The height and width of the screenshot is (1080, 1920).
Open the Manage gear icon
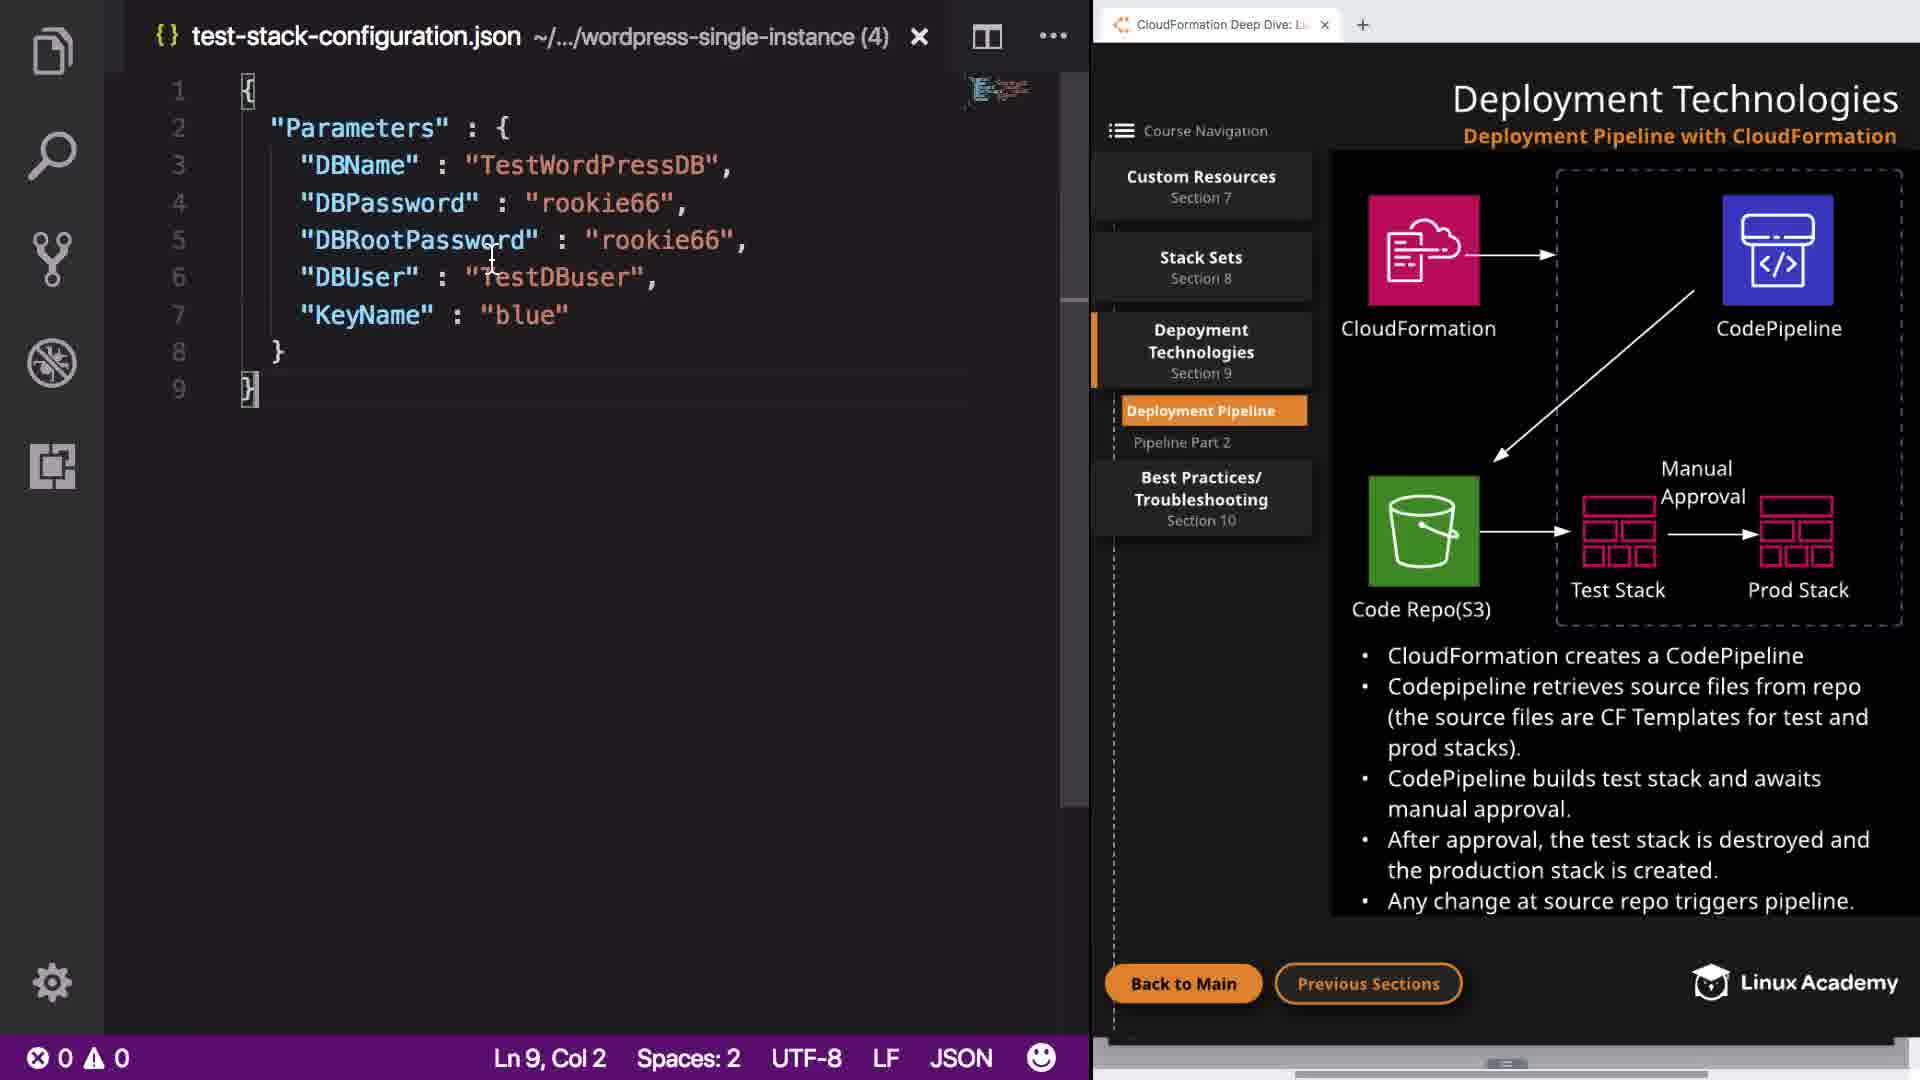52,982
